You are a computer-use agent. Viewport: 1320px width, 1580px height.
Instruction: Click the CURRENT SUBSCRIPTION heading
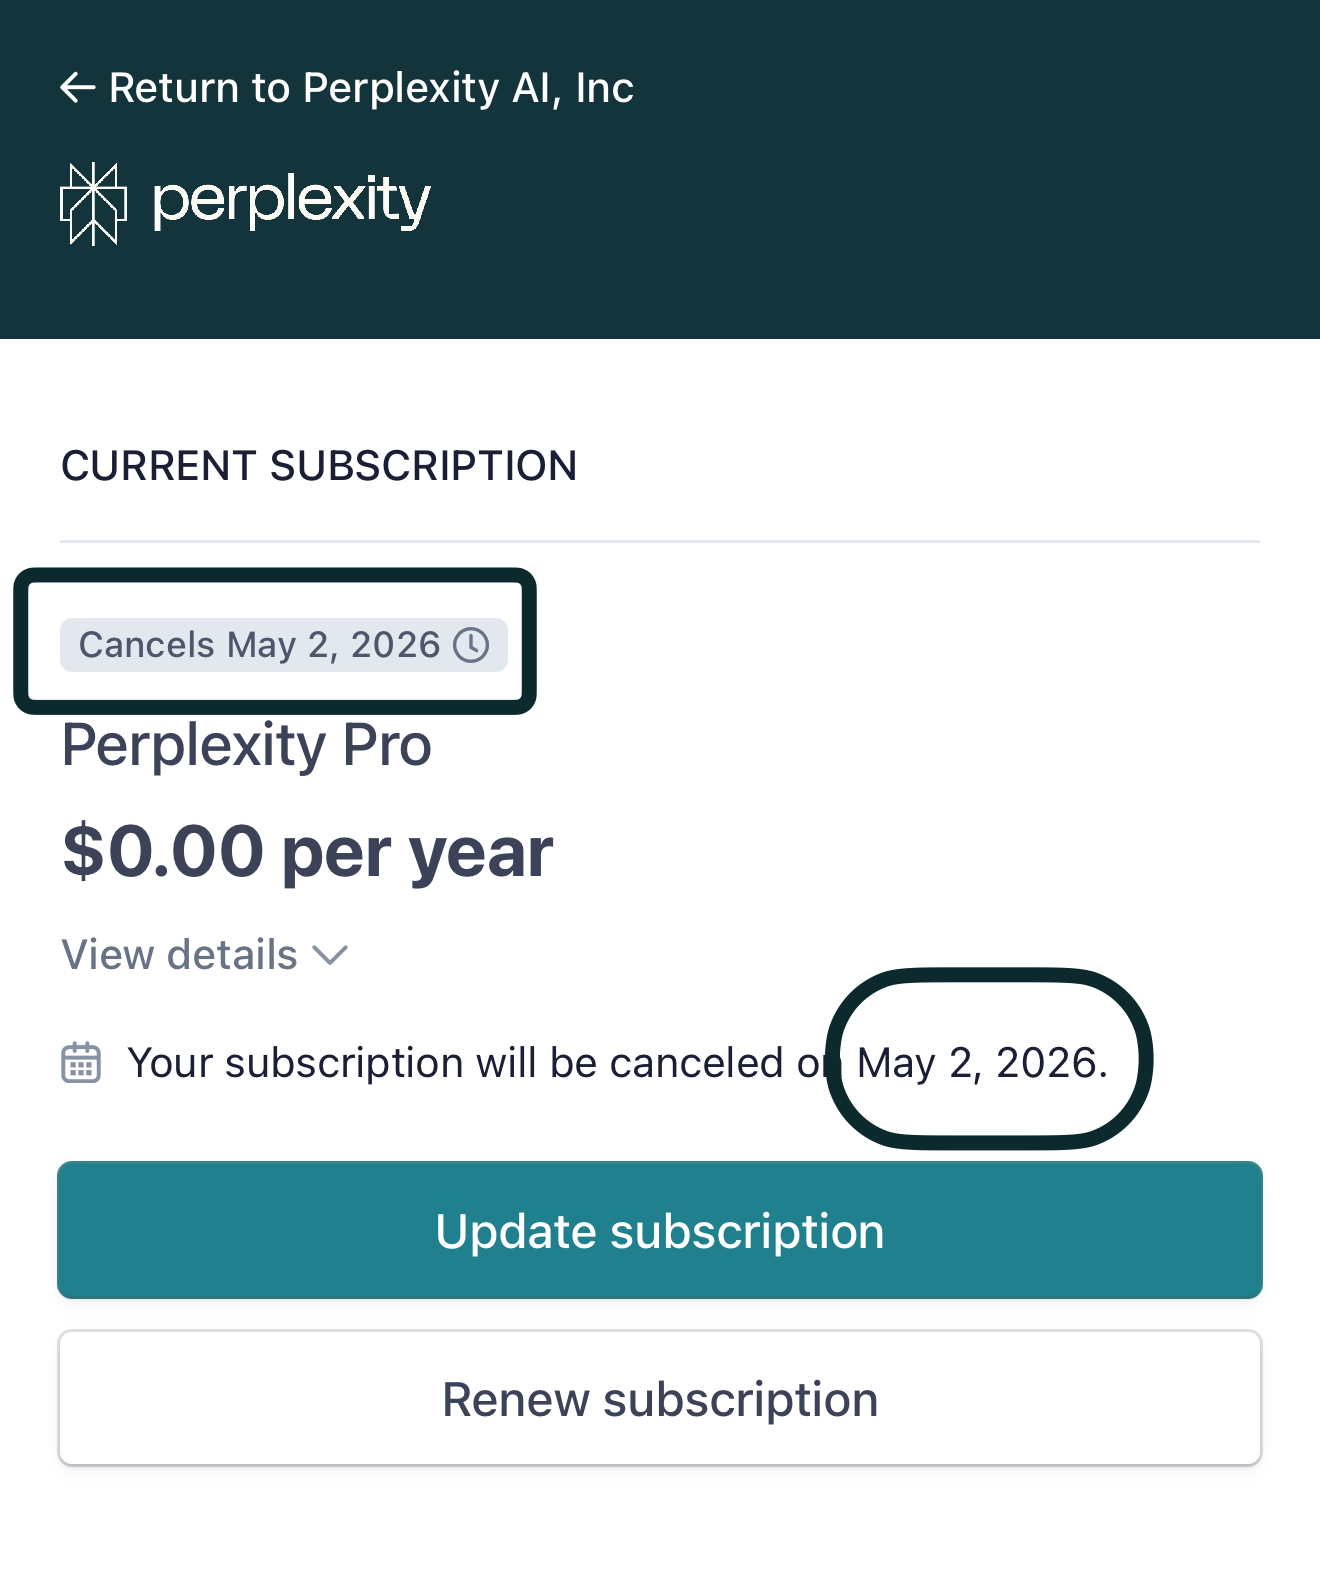(x=319, y=466)
